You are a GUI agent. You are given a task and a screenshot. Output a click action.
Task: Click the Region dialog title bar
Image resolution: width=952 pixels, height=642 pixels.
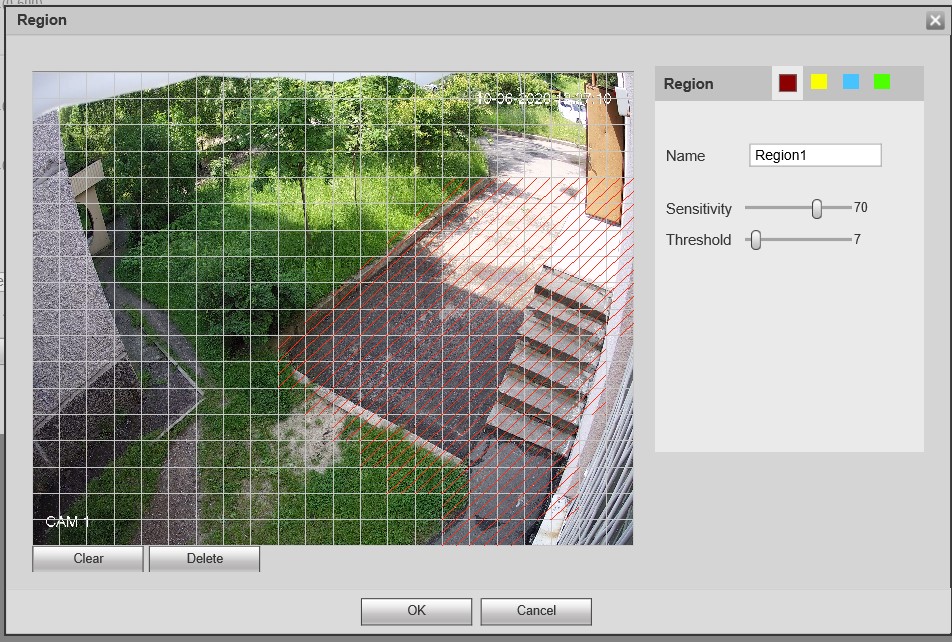click(x=400, y=21)
